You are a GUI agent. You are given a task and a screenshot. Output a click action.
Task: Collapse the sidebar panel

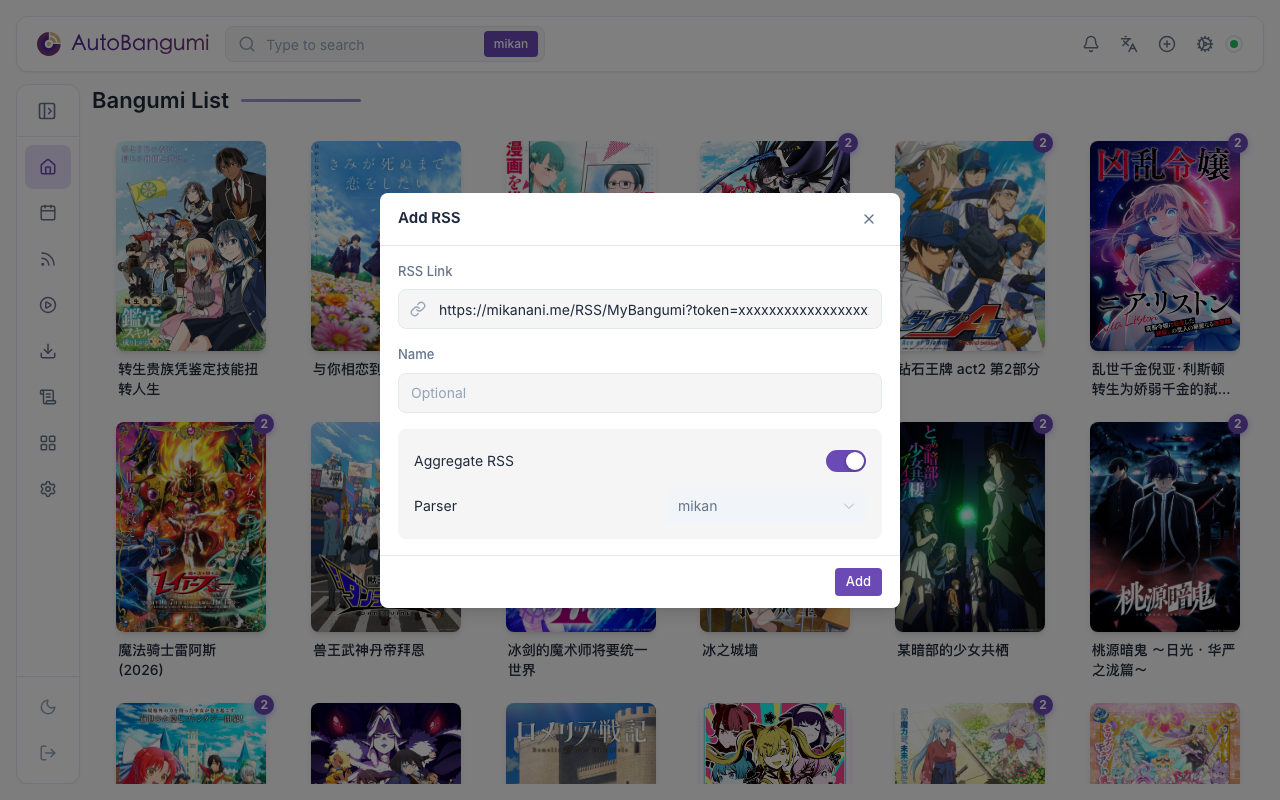47,111
